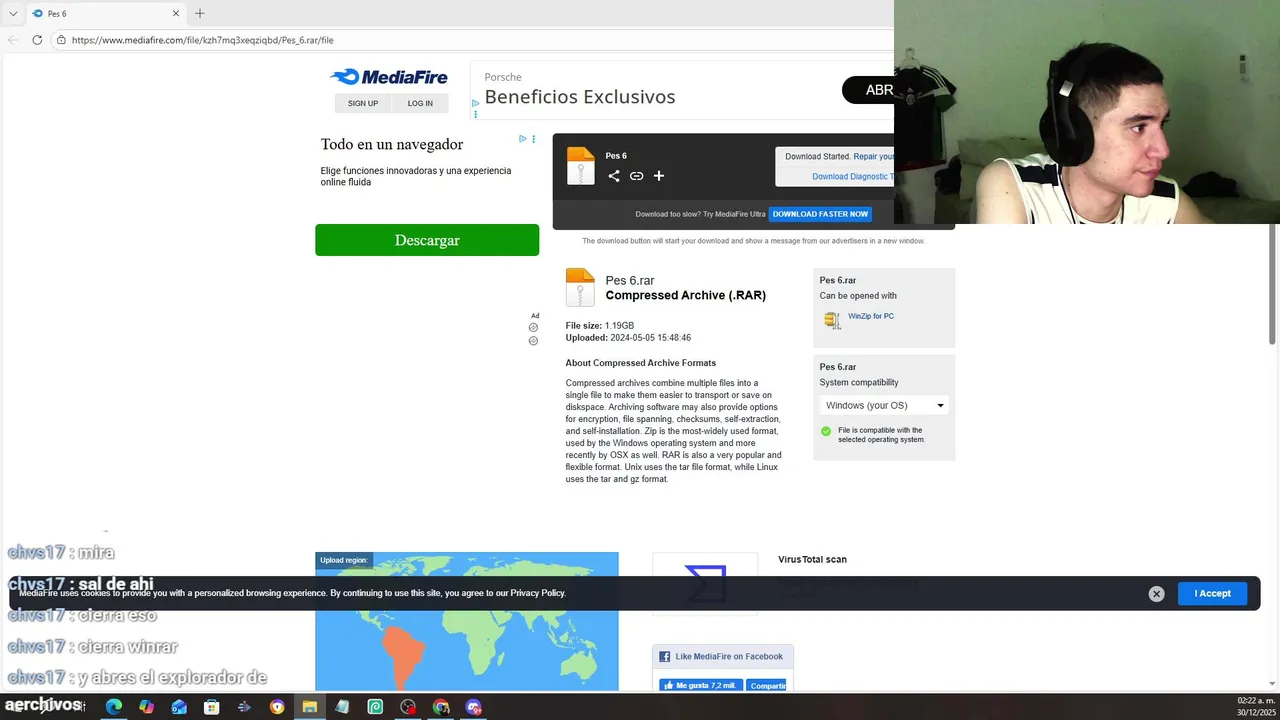The height and width of the screenshot is (720, 1280).
Task: Open the Windows (your OS) dropdown
Action: point(884,405)
